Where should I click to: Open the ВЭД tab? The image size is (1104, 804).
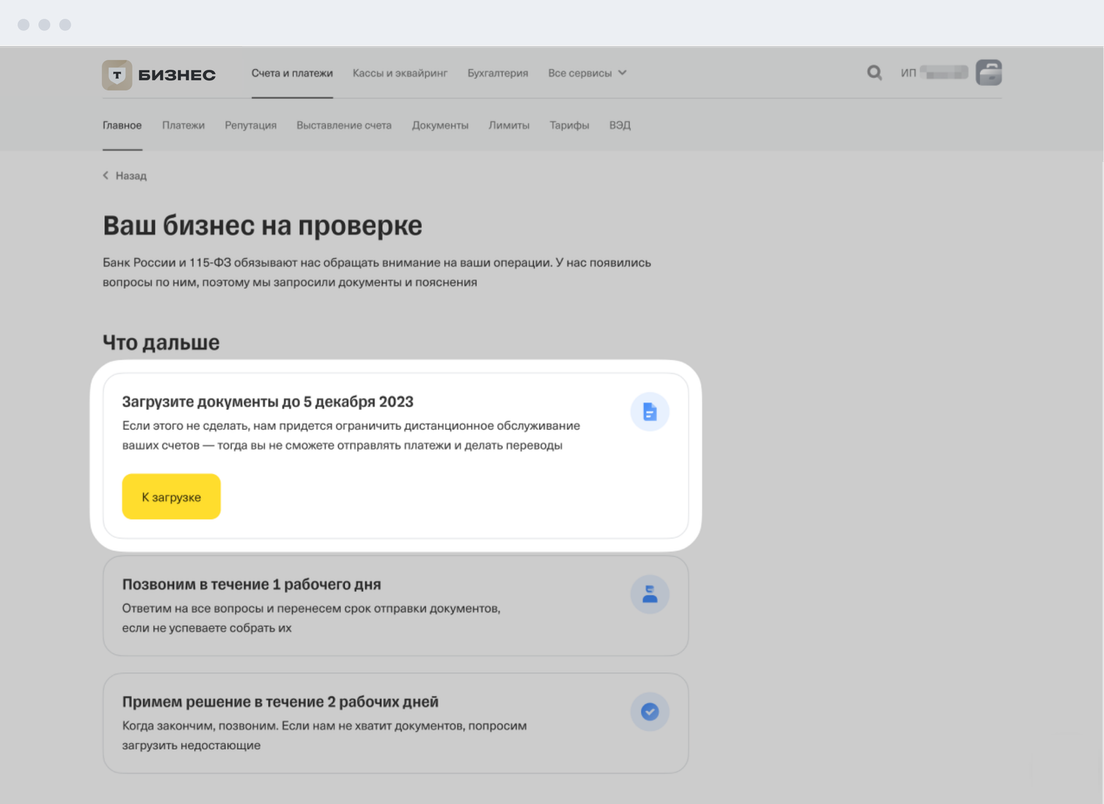pyautogui.click(x=620, y=125)
